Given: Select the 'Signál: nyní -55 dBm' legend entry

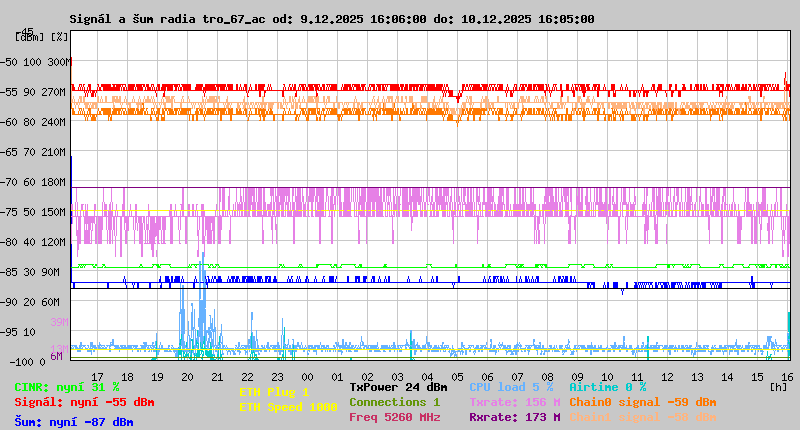Looking at the screenshot, I should click(84, 402).
